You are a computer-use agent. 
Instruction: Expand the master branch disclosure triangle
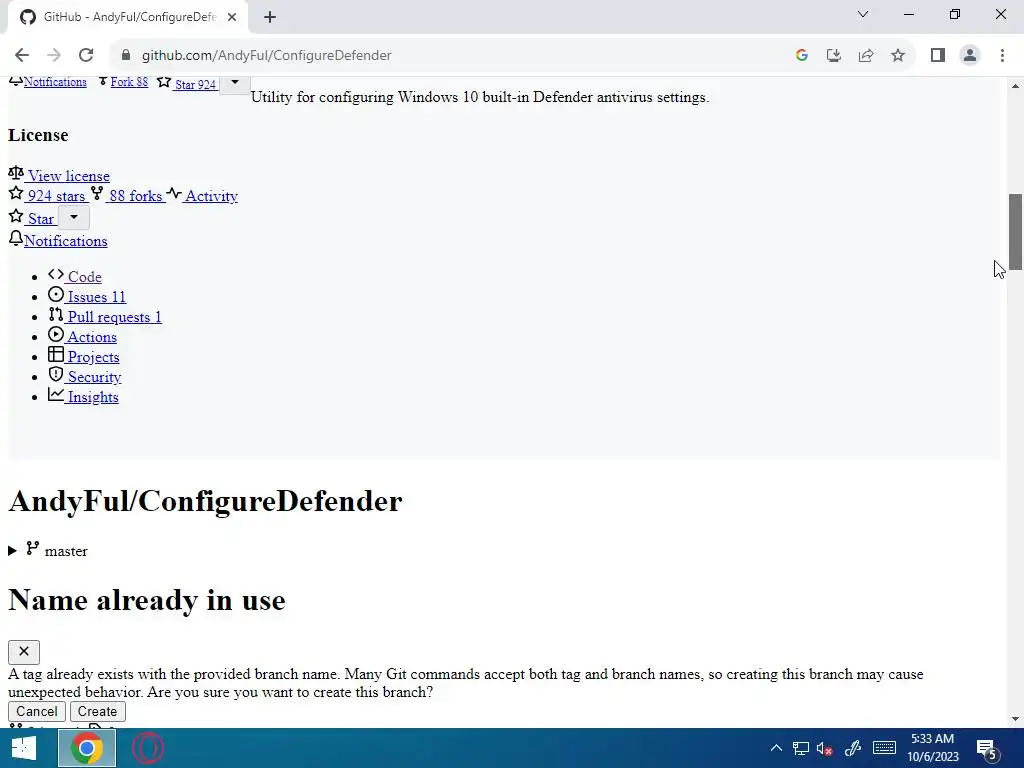click(x=12, y=551)
